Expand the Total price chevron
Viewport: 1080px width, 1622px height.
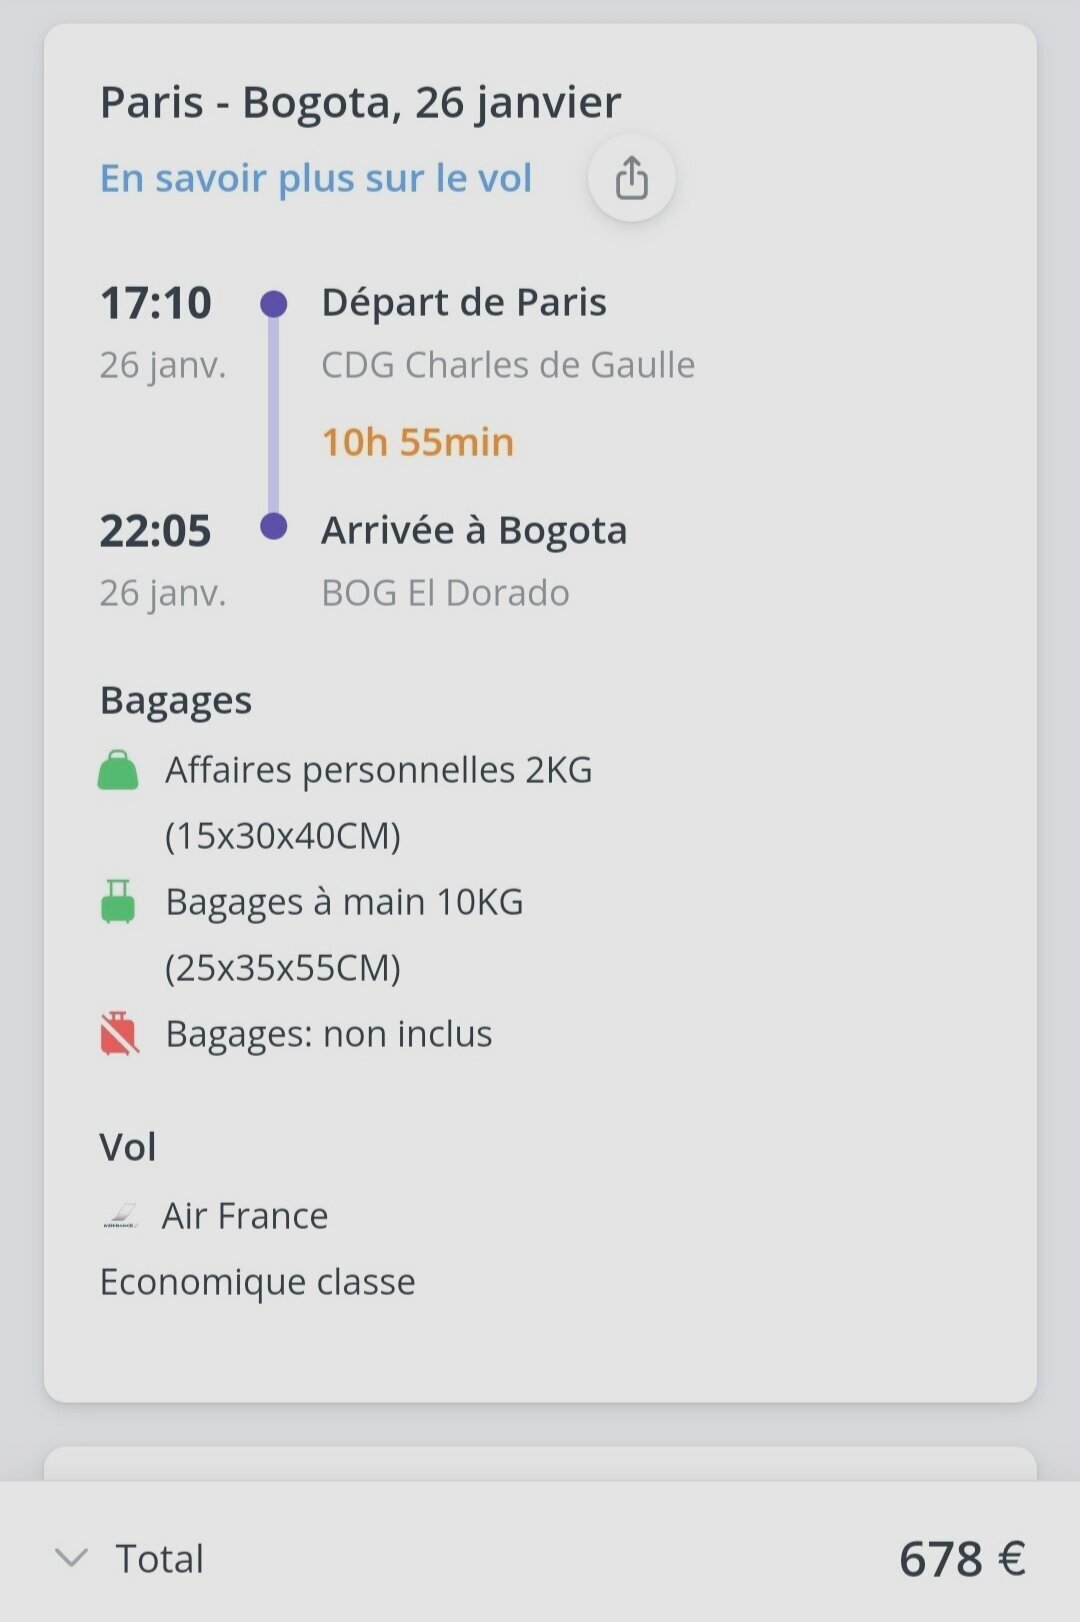pos(71,1557)
